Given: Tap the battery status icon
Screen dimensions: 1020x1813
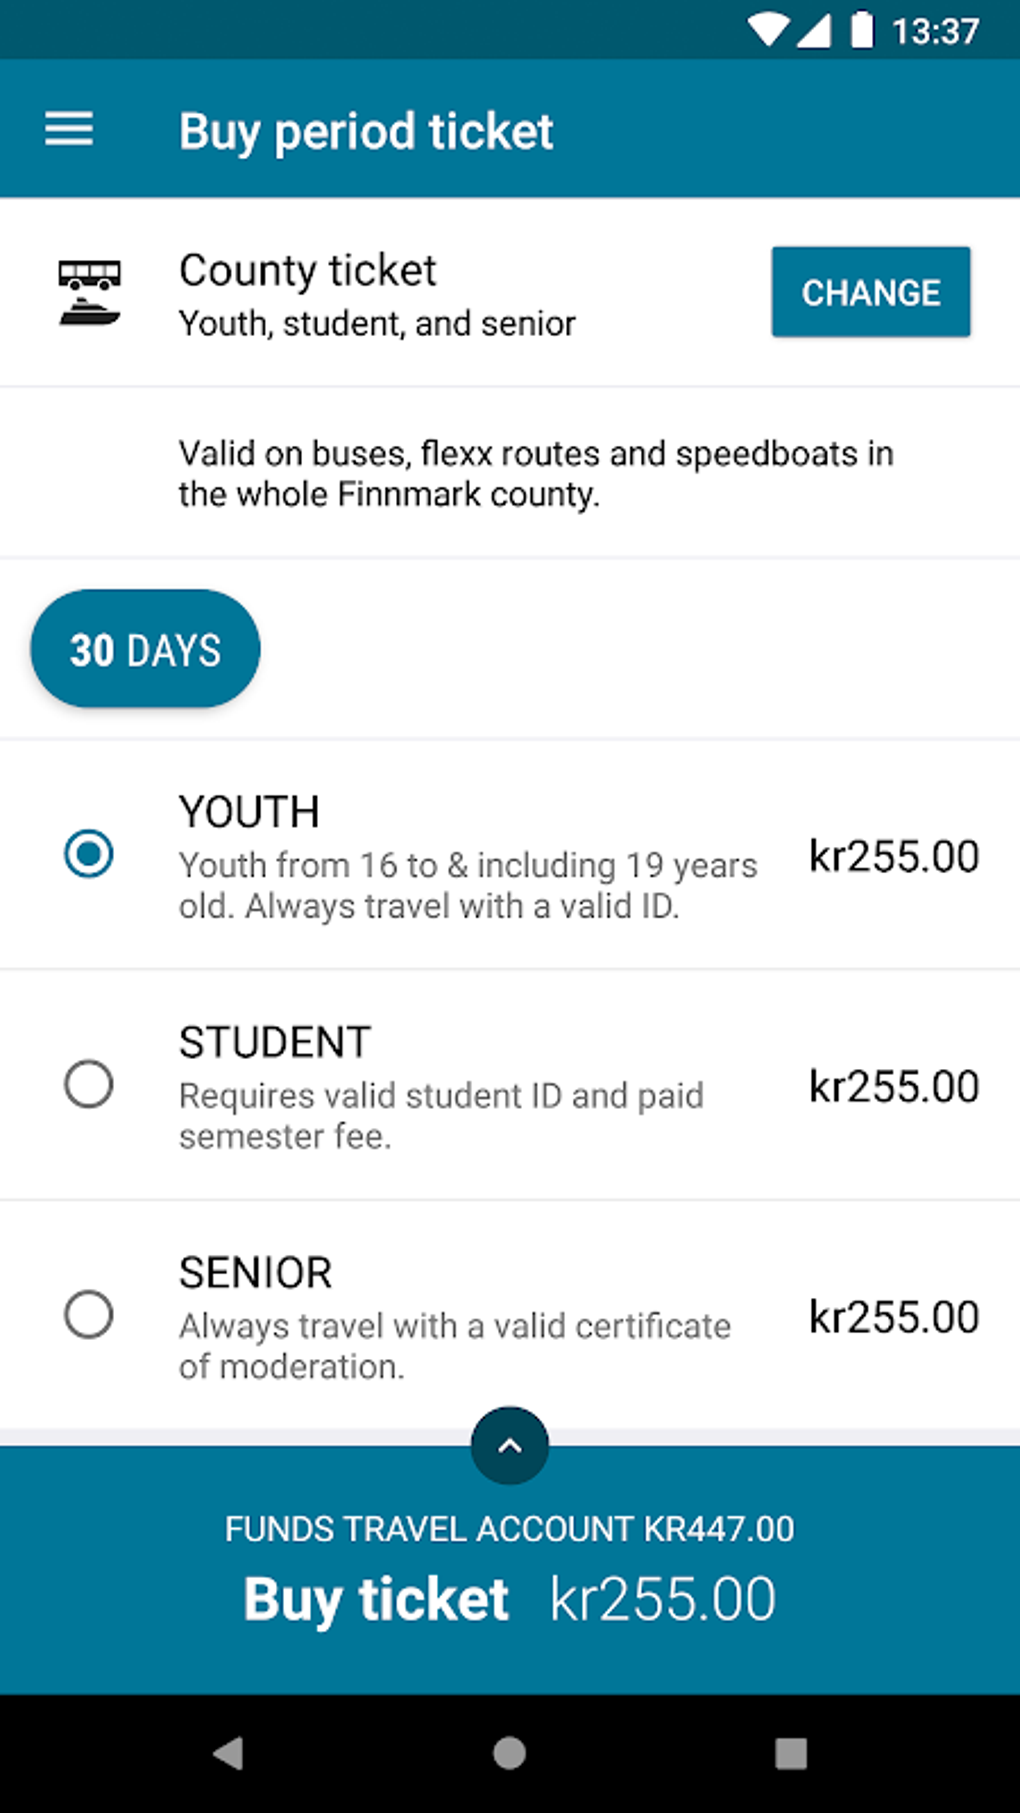Looking at the screenshot, I should point(861,30).
